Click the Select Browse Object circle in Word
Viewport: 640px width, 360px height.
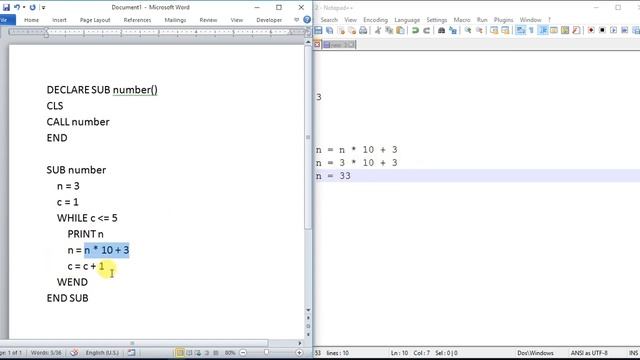(x=308, y=326)
